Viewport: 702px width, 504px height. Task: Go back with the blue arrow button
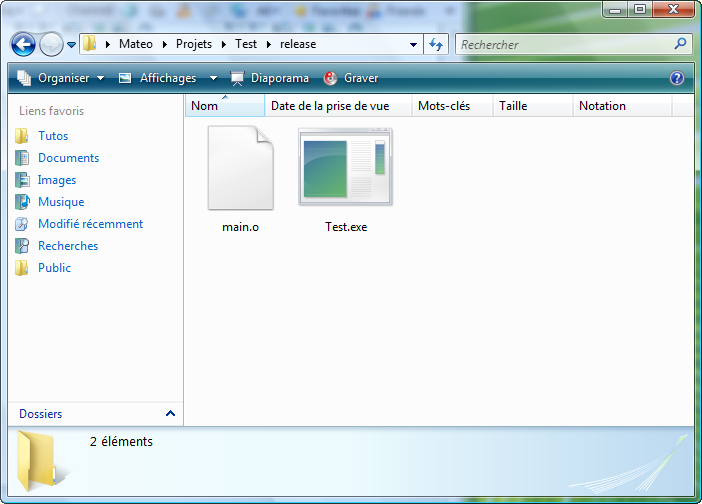coord(23,44)
